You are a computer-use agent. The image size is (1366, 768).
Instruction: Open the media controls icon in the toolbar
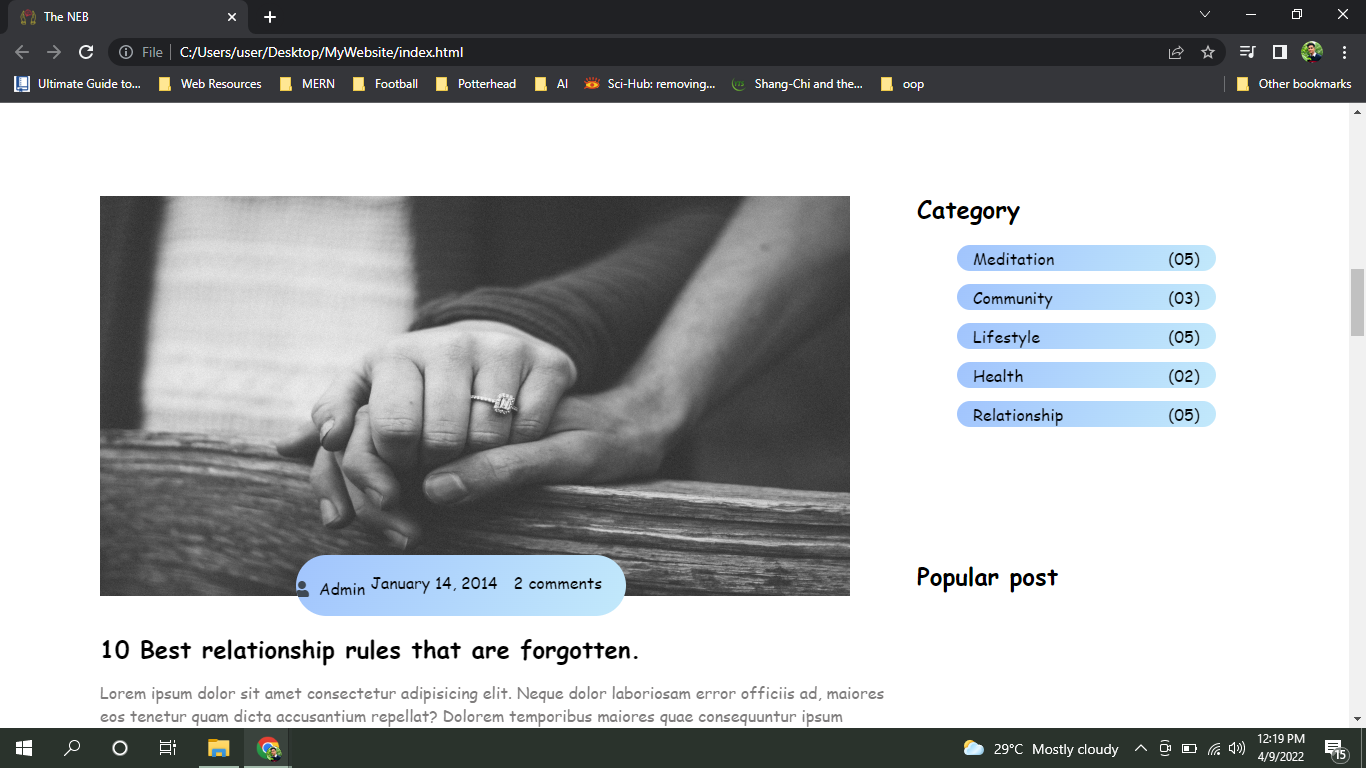pos(1245,51)
